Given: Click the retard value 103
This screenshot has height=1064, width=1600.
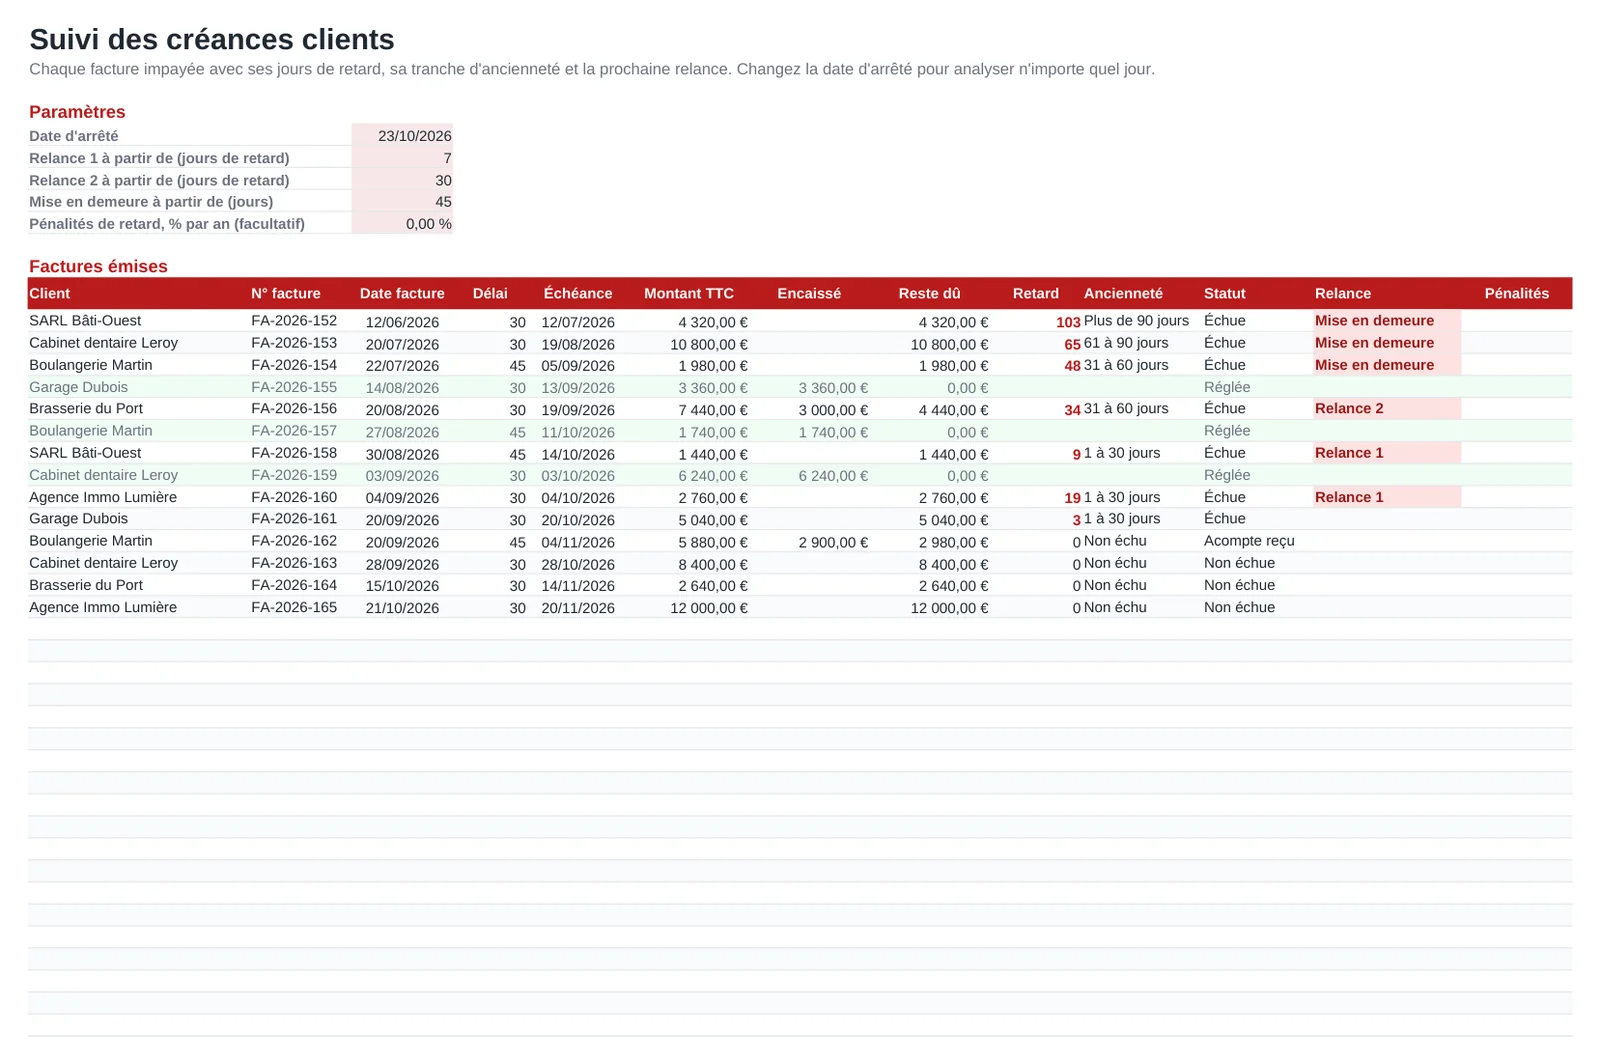Looking at the screenshot, I should tap(1068, 322).
